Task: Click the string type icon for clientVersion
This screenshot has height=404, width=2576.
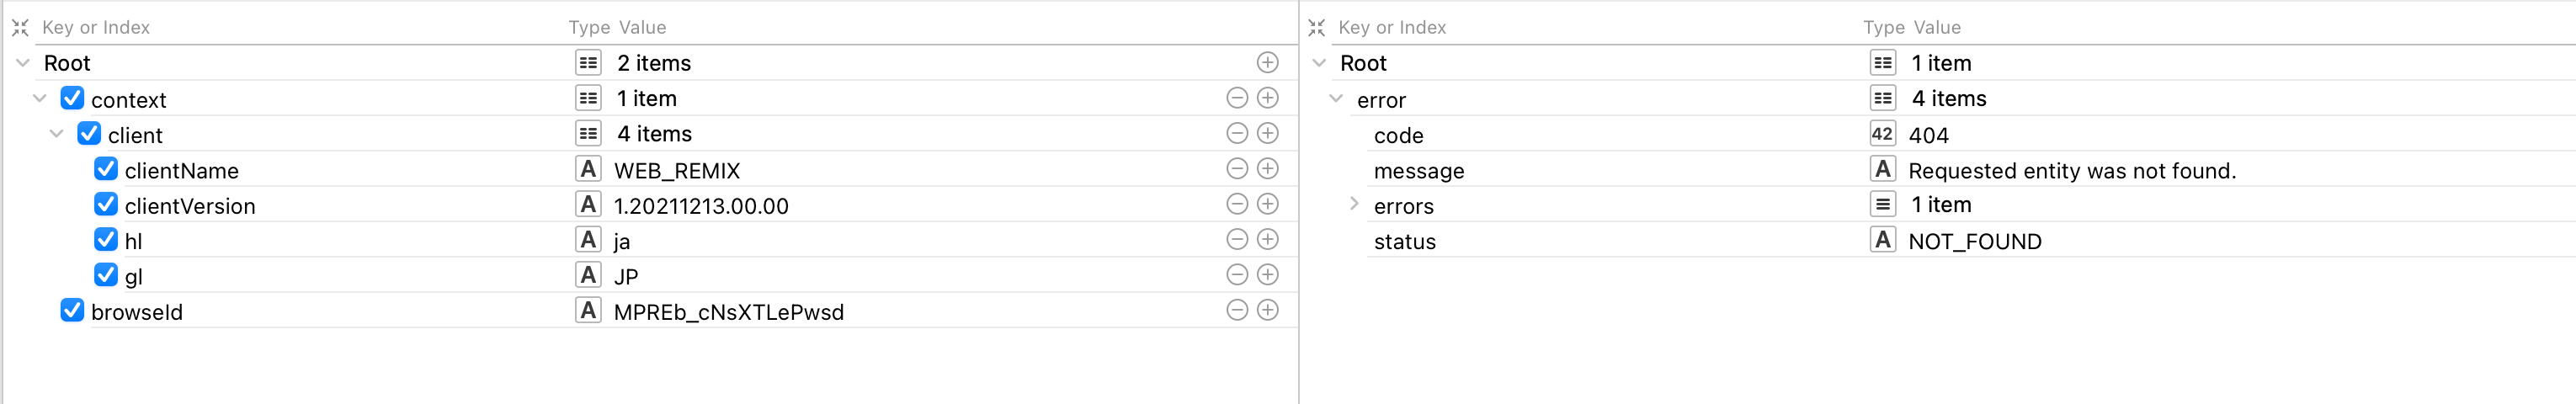Action: tap(588, 205)
